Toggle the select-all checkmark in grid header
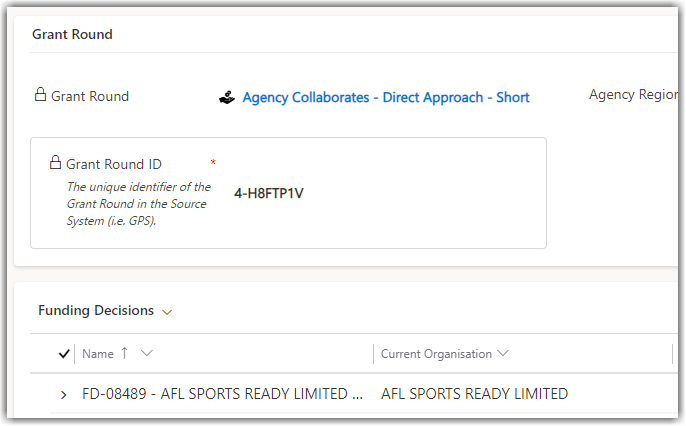The width and height of the screenshot is (686, 426). point(64,353)
